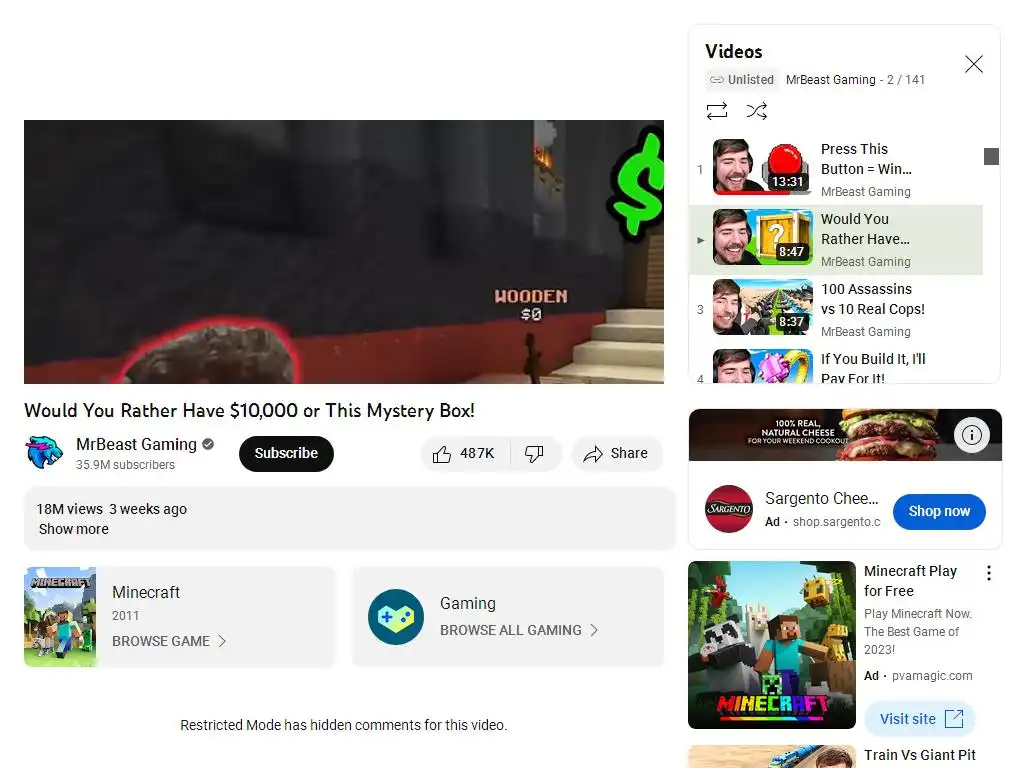Play 'Press This Button = Win' playlist video
The width and height of the screenshot is (1024, 768).
(836, 169)
